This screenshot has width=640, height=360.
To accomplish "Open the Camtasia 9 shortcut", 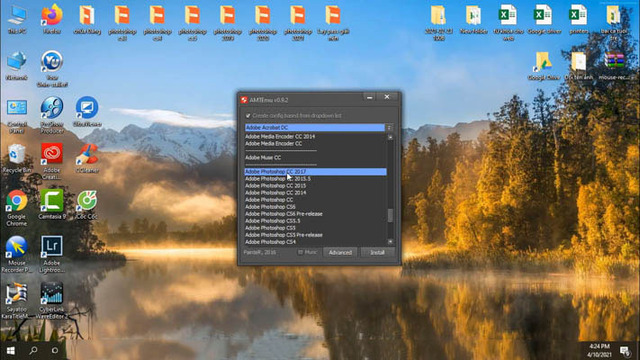I will click(x=52, y=204).
